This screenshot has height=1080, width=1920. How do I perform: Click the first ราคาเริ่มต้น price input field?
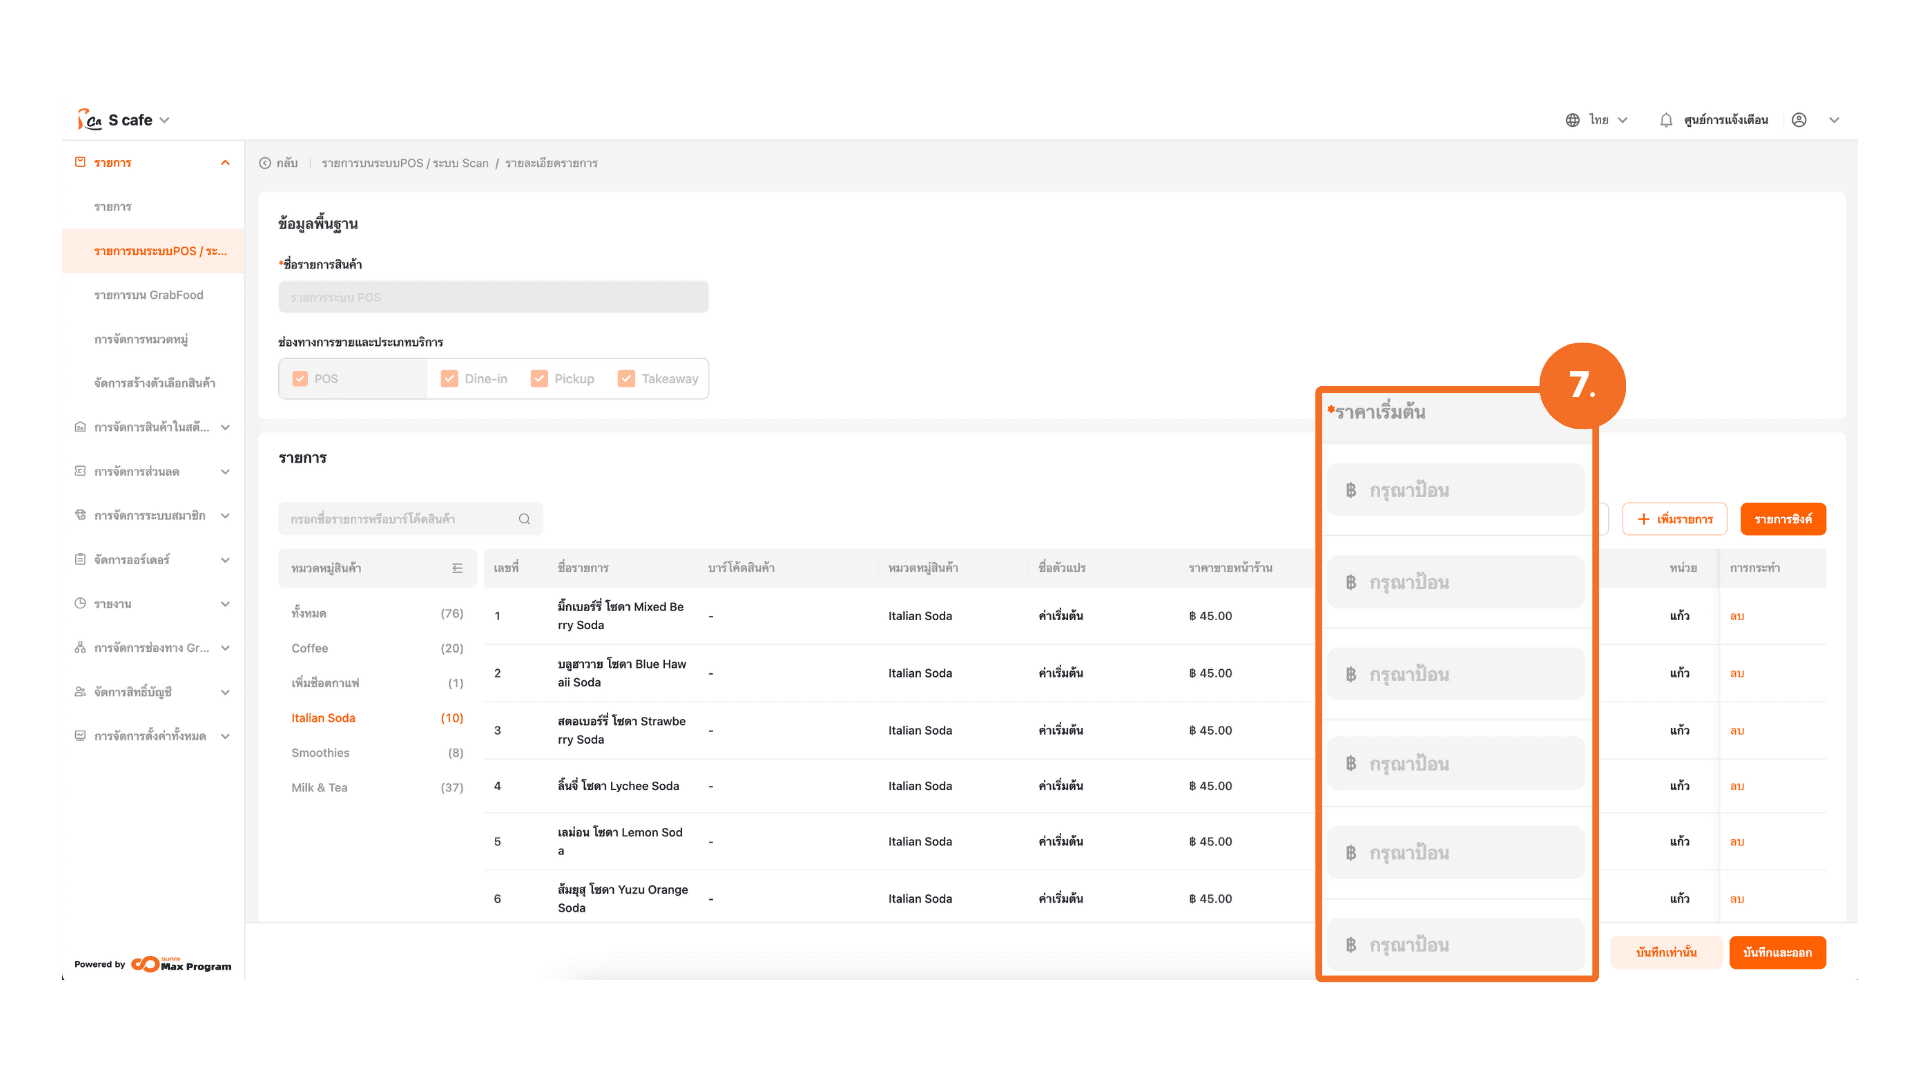1456,491
